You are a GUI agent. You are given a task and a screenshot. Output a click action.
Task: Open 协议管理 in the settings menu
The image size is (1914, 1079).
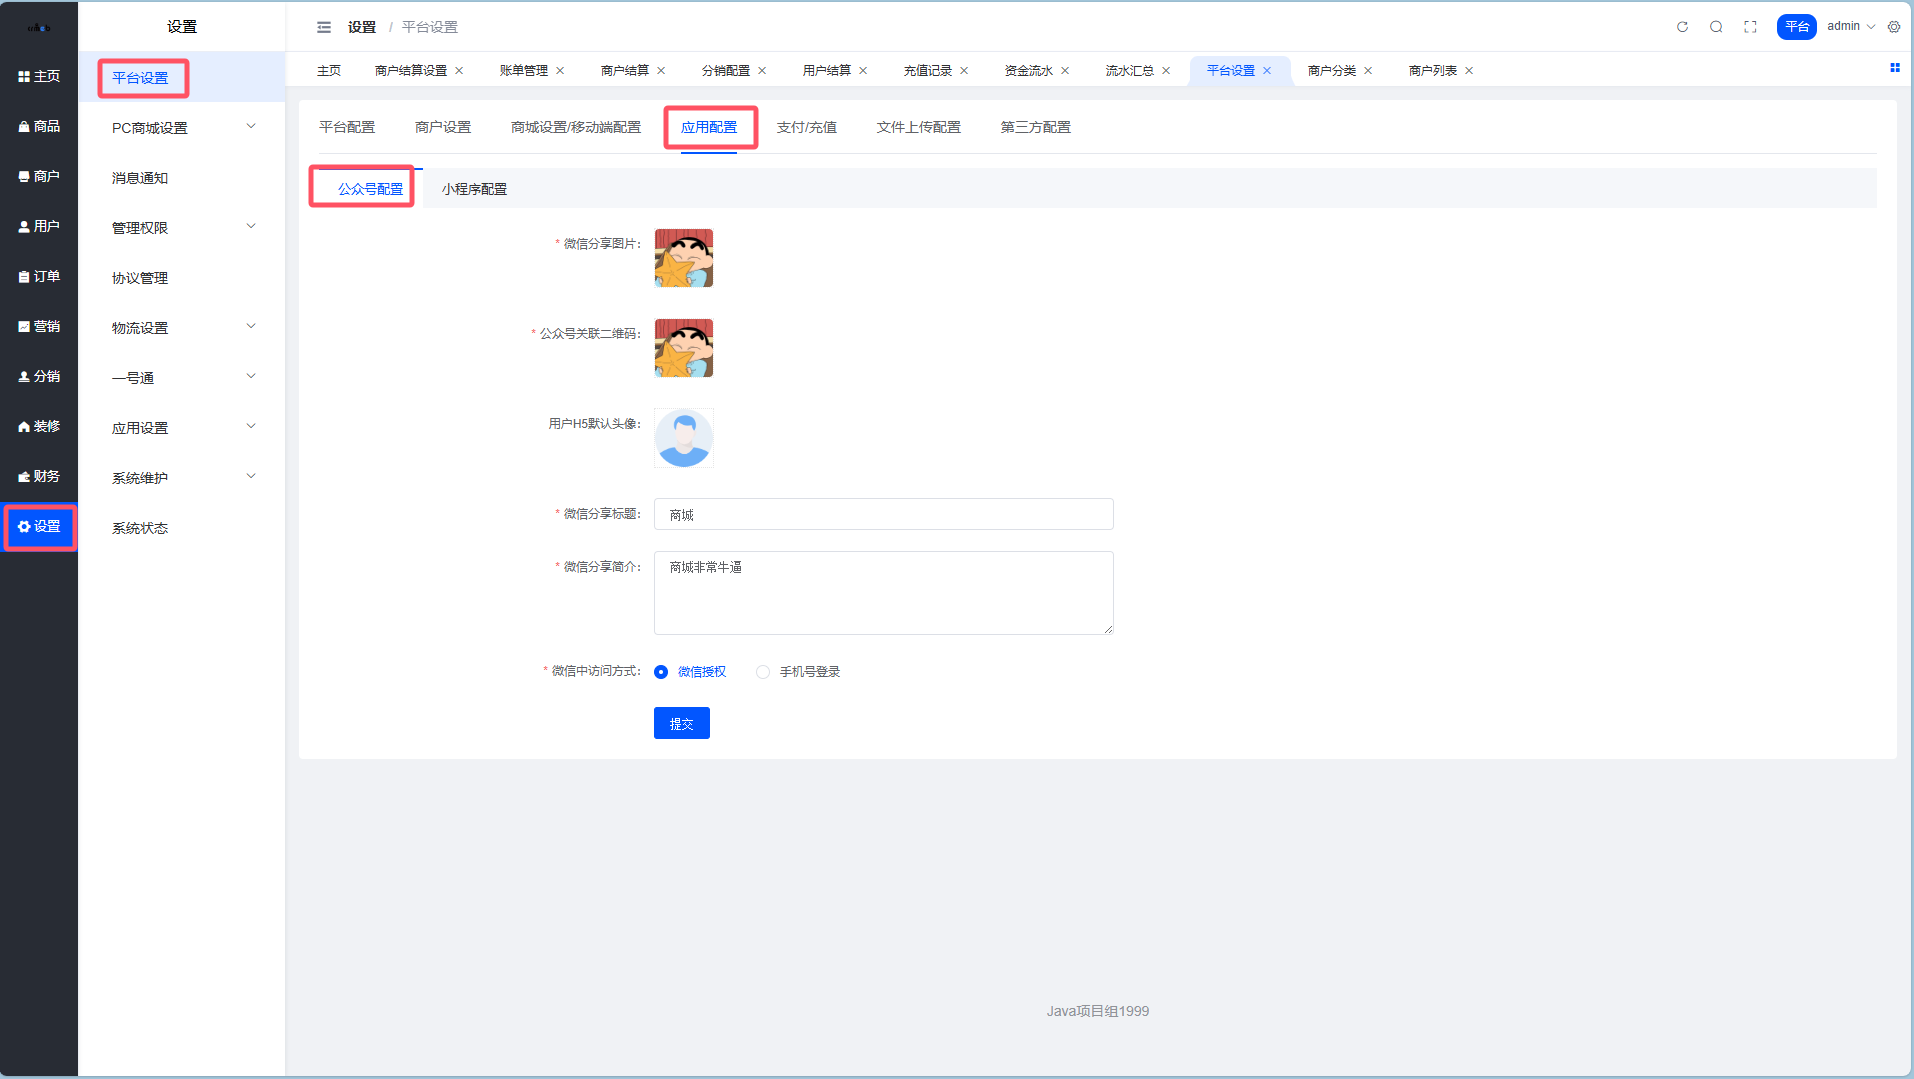[140, 278]
